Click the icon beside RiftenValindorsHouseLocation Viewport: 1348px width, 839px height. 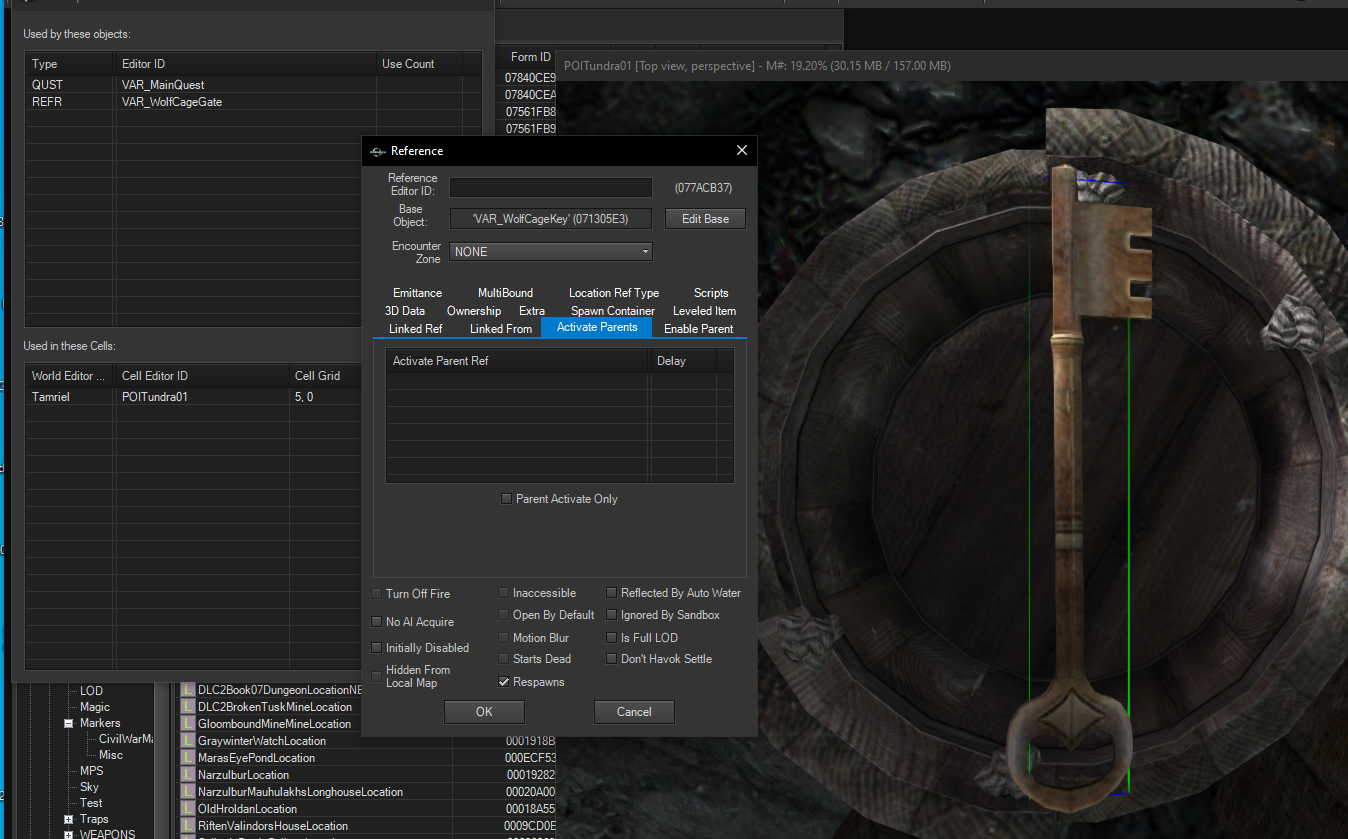188,826
